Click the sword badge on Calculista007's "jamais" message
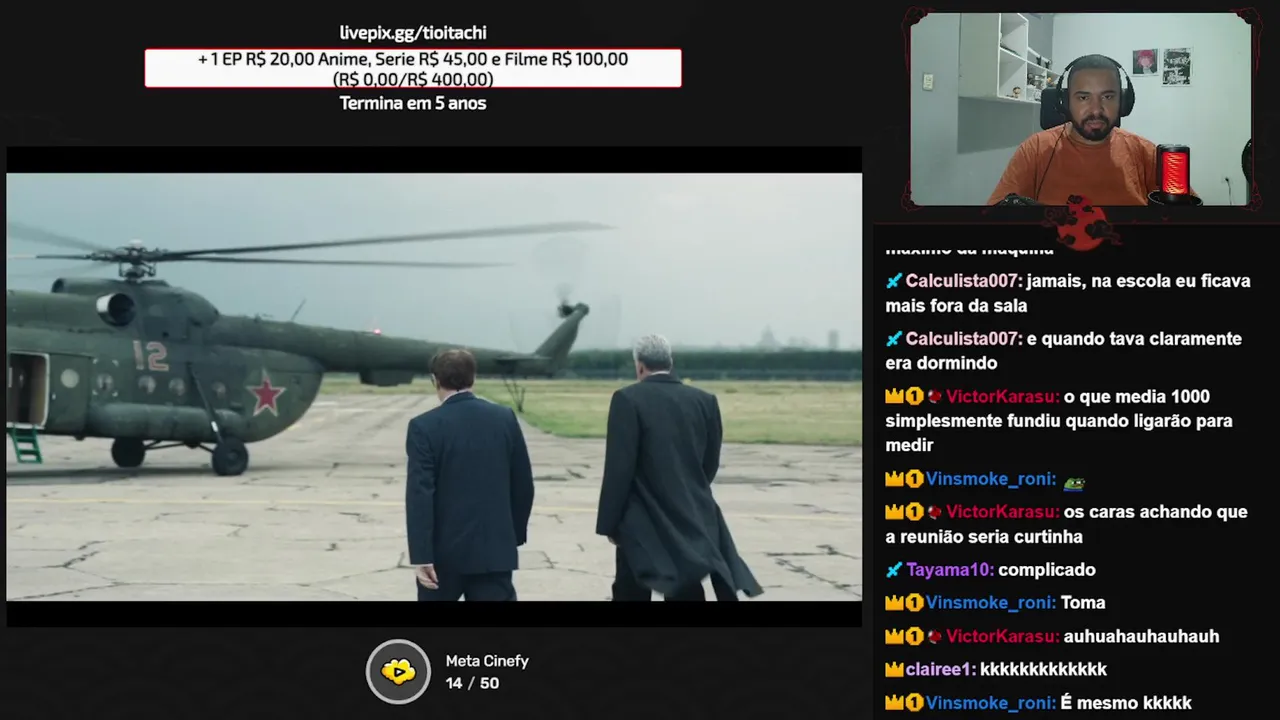This screenshot has height=720, width=1280. [894, 281]
